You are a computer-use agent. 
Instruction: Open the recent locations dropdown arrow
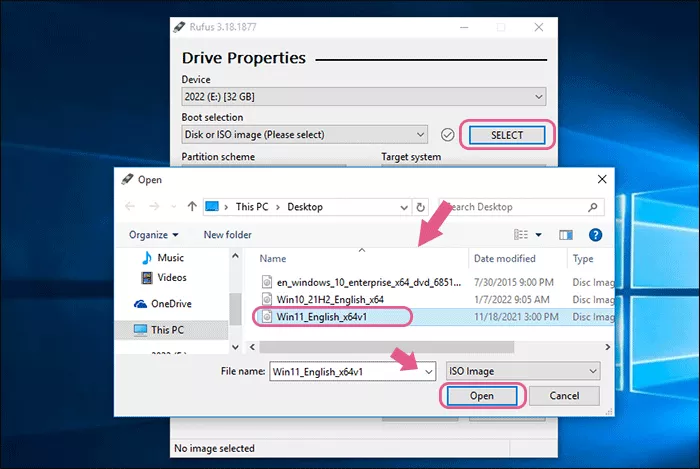click(173, 207)
